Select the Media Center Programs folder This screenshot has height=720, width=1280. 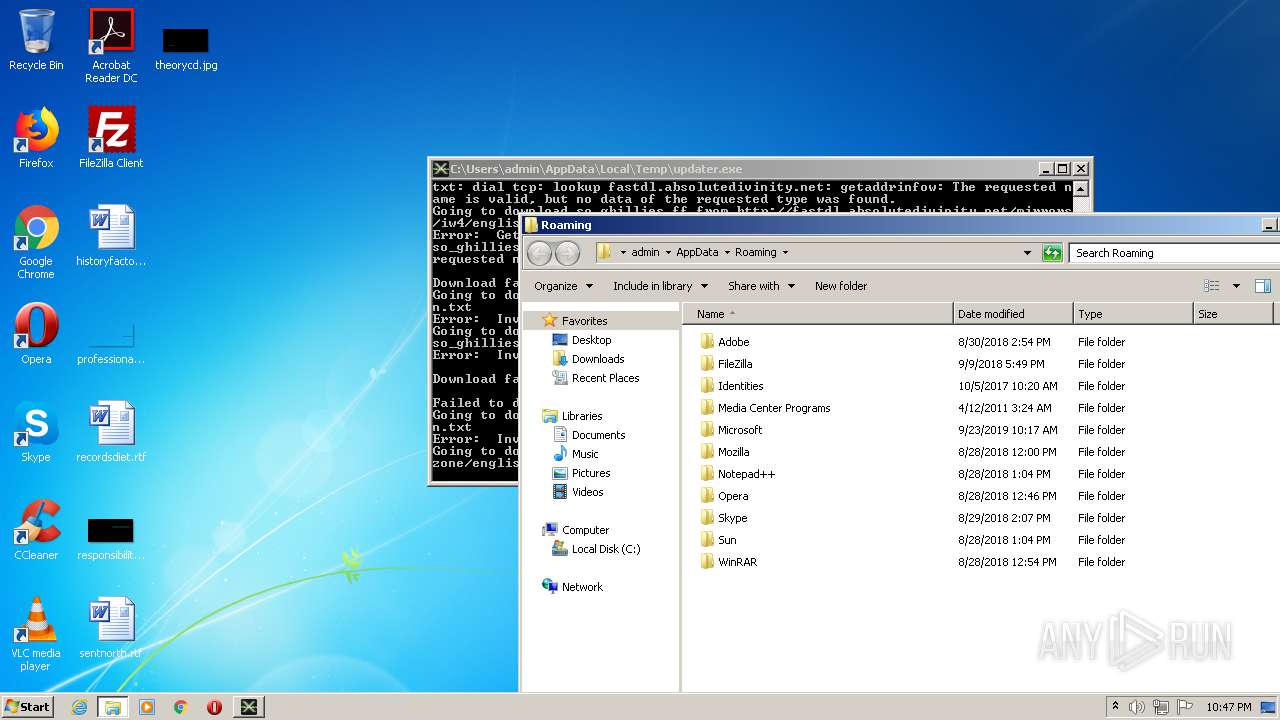[x=774, y=408]
